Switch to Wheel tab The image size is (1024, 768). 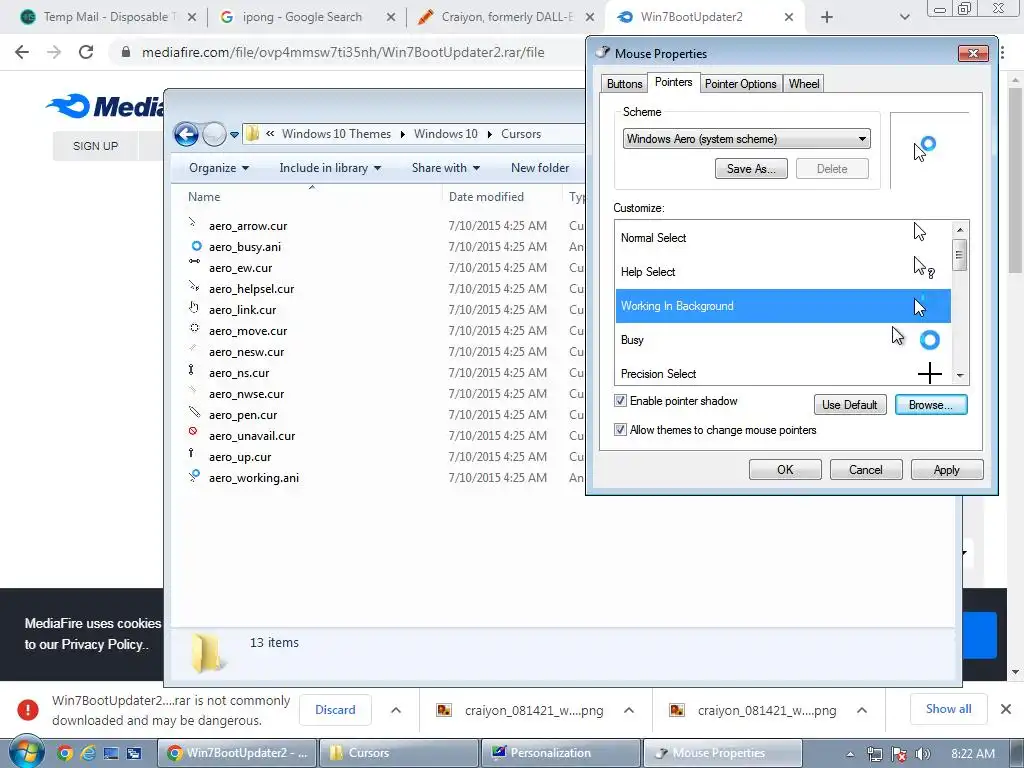[x=804, y=84]
